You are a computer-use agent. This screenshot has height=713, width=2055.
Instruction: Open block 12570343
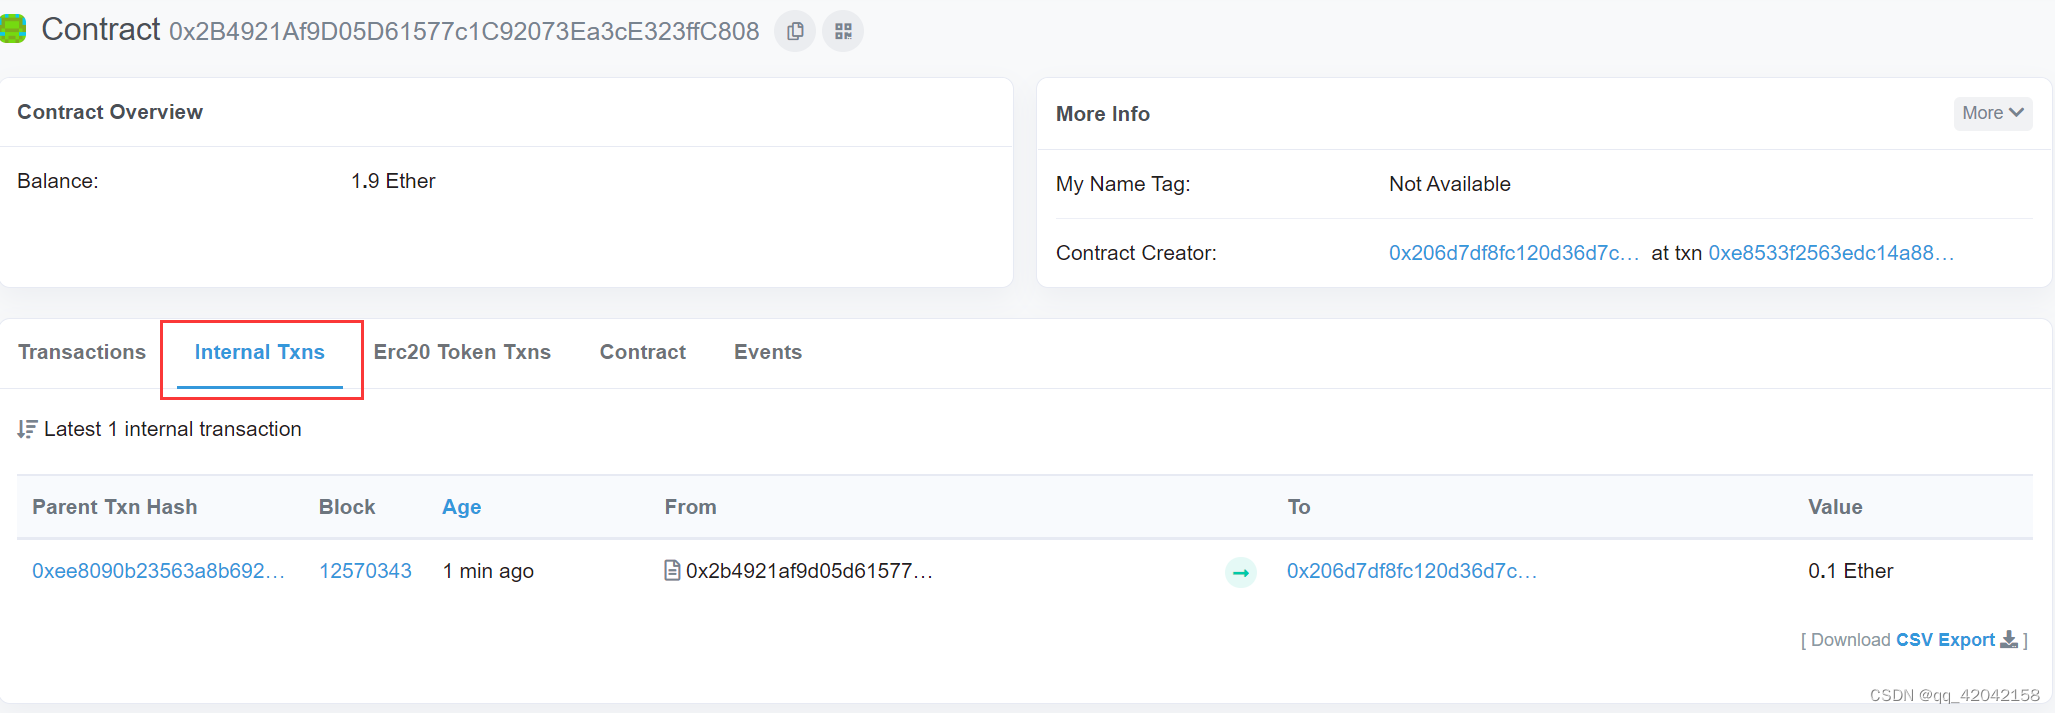click(365, 571)
